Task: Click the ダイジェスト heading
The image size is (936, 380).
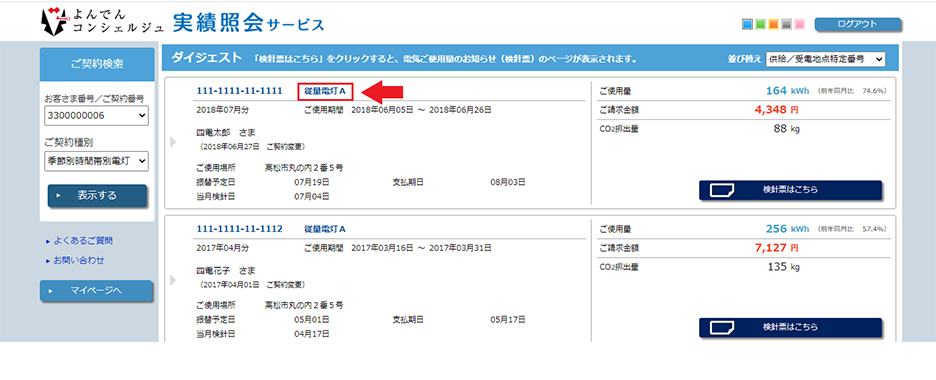Action: pos(207,58)
